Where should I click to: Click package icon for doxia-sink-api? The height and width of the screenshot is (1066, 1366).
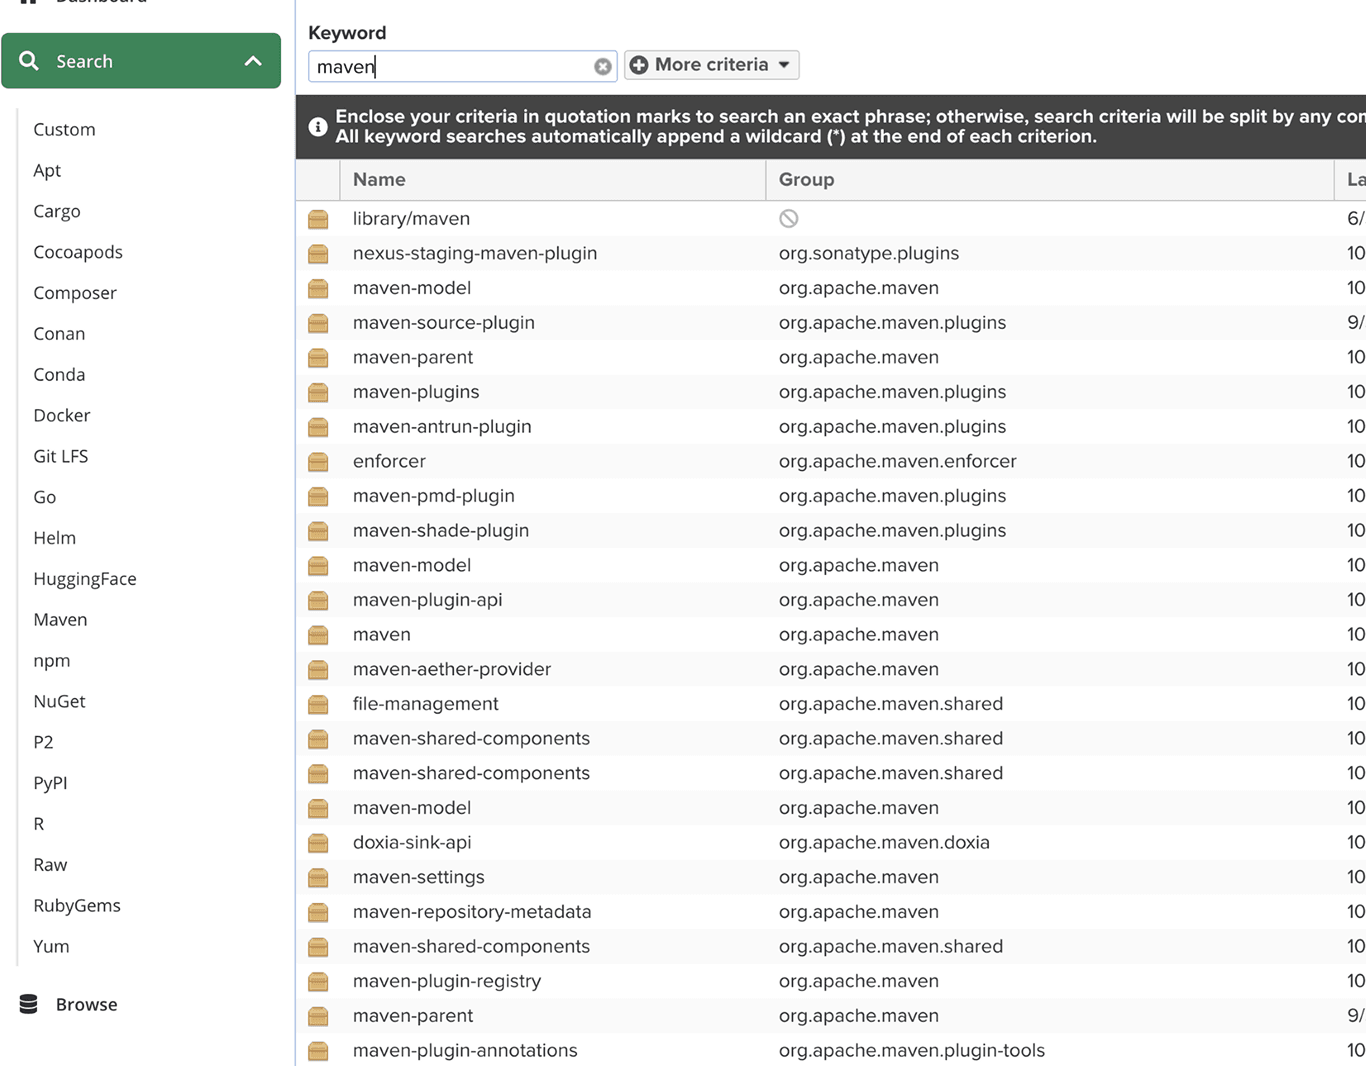(318, 843)
